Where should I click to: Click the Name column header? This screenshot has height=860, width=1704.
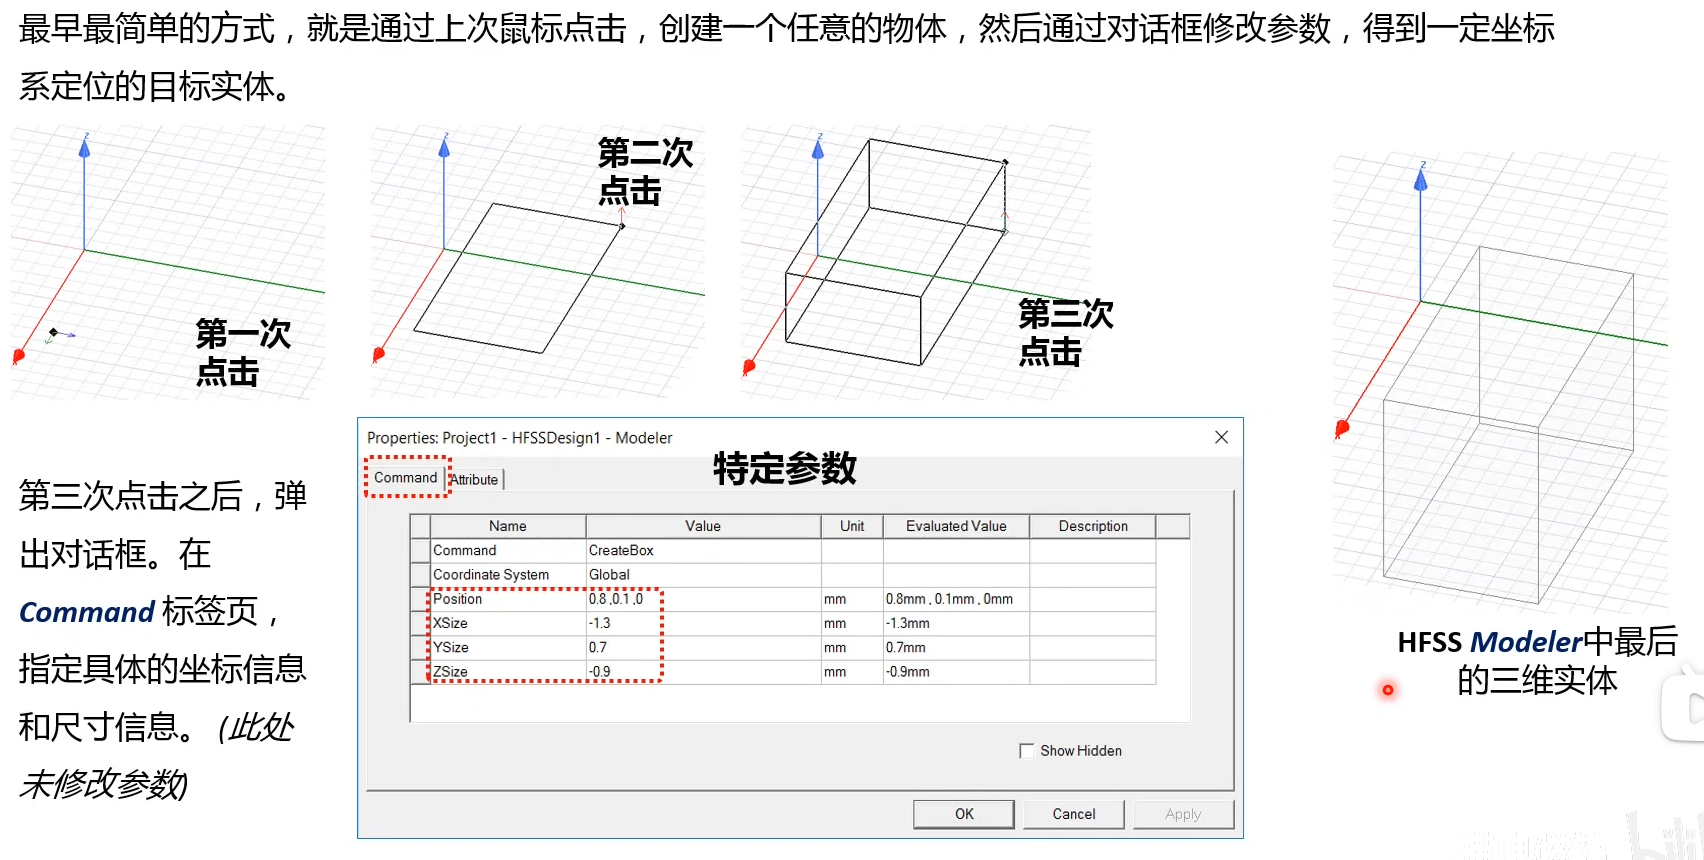[x=508, y=526]
